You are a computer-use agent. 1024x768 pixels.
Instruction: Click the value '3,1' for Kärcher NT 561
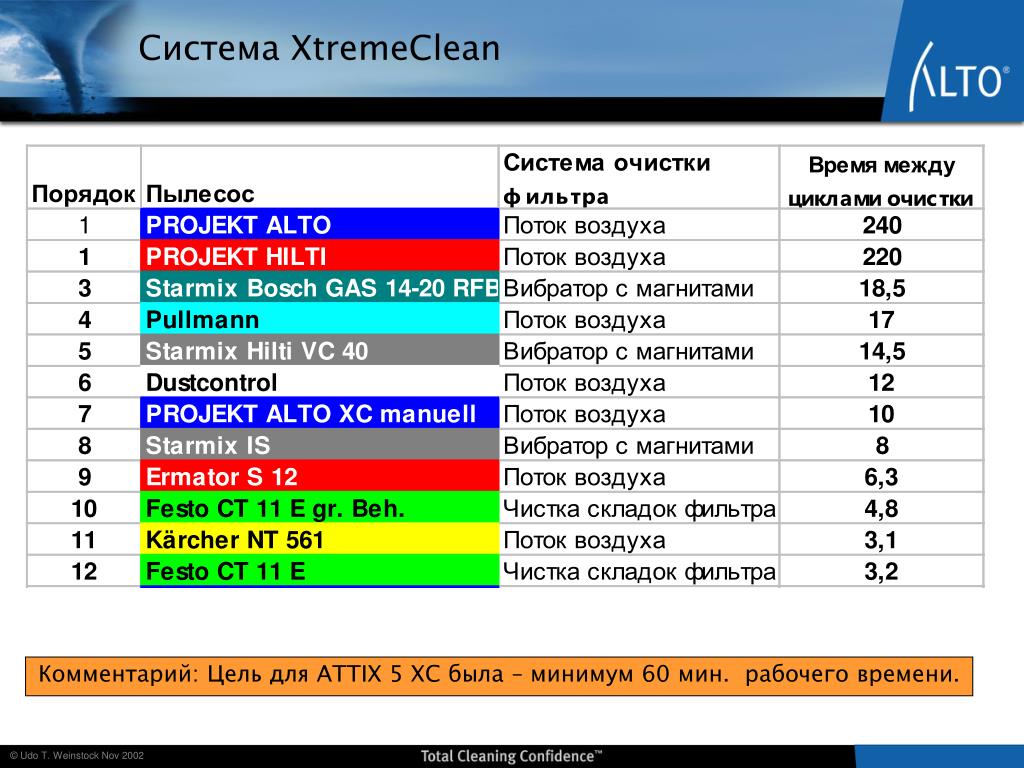(x=882, y=540)
